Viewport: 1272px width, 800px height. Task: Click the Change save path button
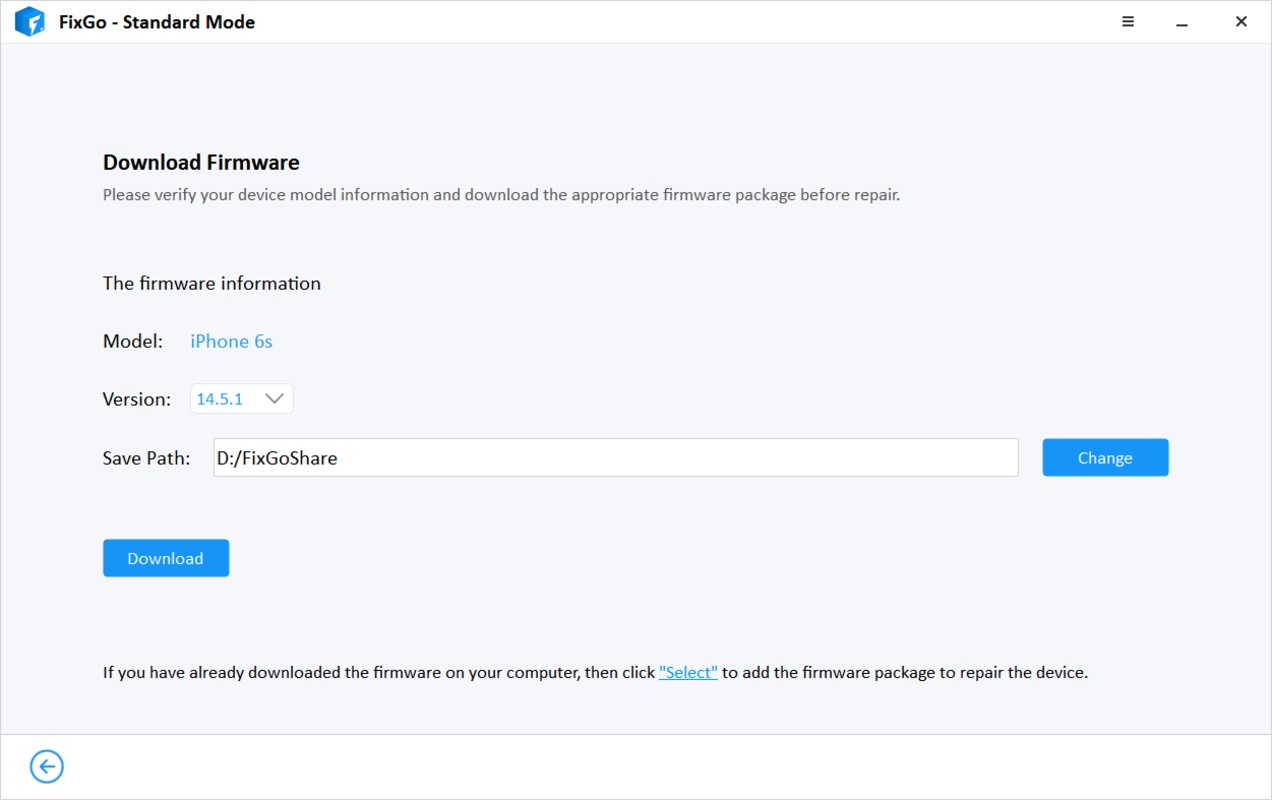click(1105, 458)
